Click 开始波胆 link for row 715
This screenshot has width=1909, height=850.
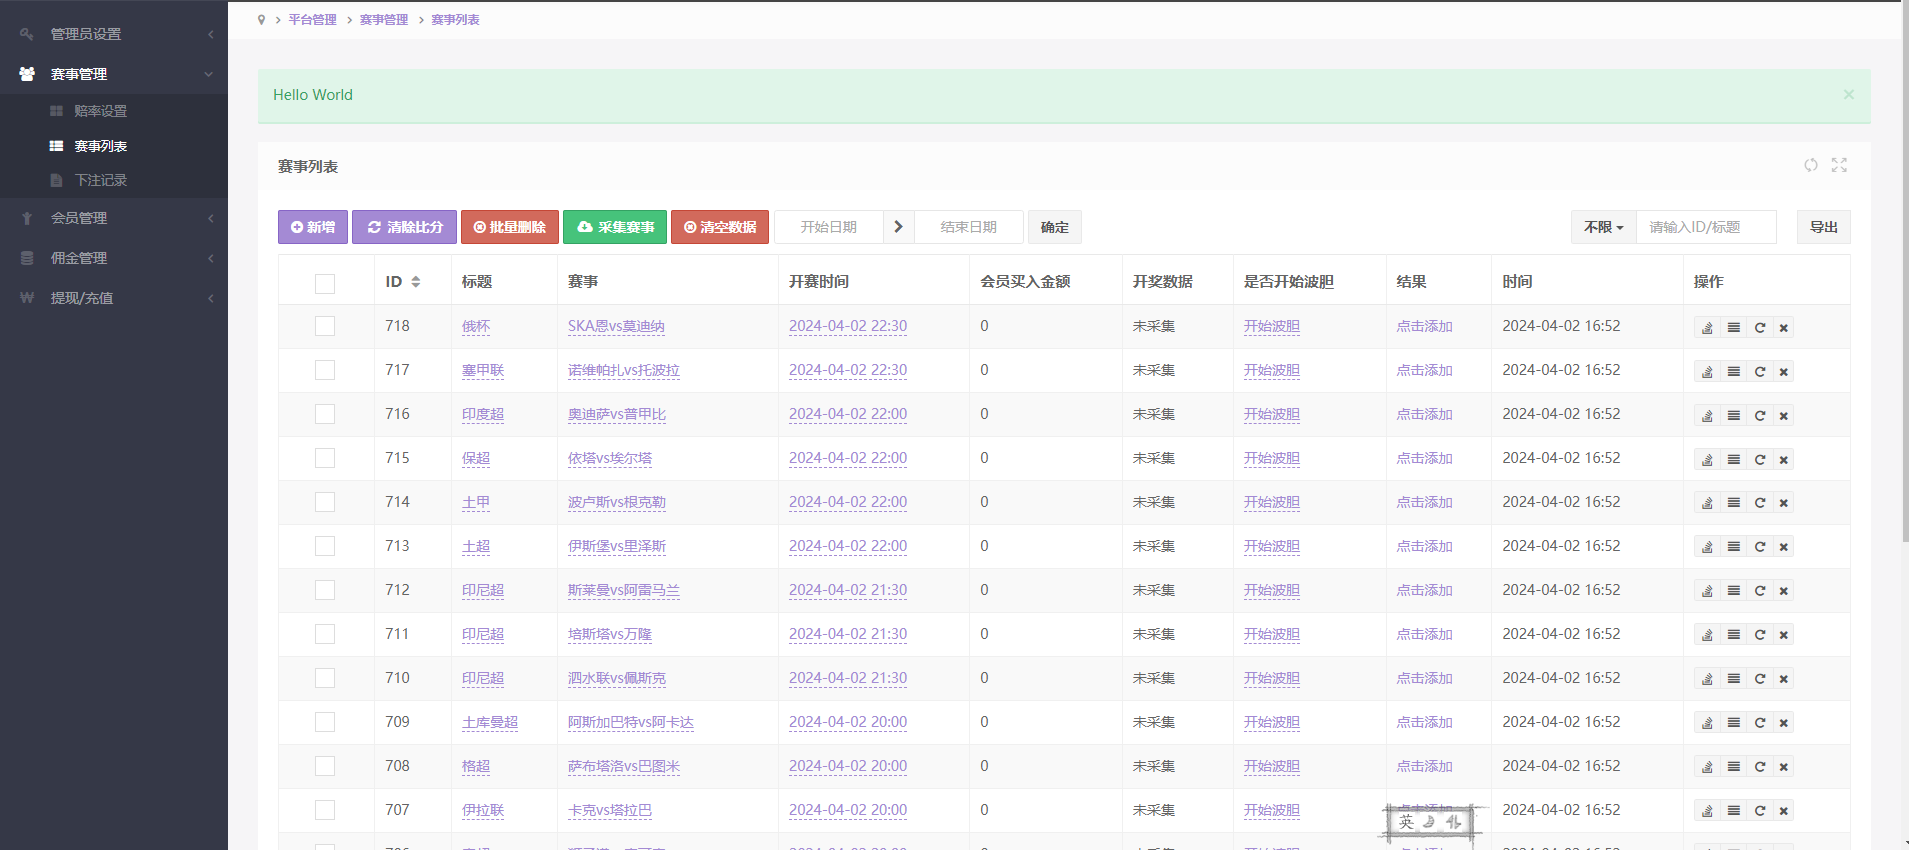(x=1271, y=458)
